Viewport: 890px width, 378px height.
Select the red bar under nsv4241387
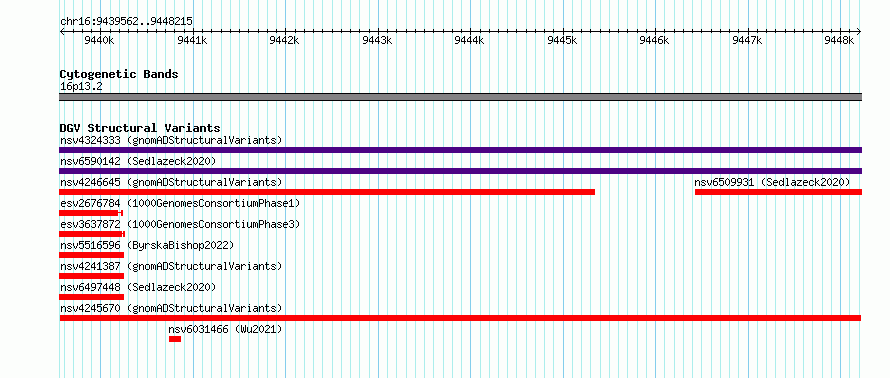pyautogui.click(x=91, y=276)
